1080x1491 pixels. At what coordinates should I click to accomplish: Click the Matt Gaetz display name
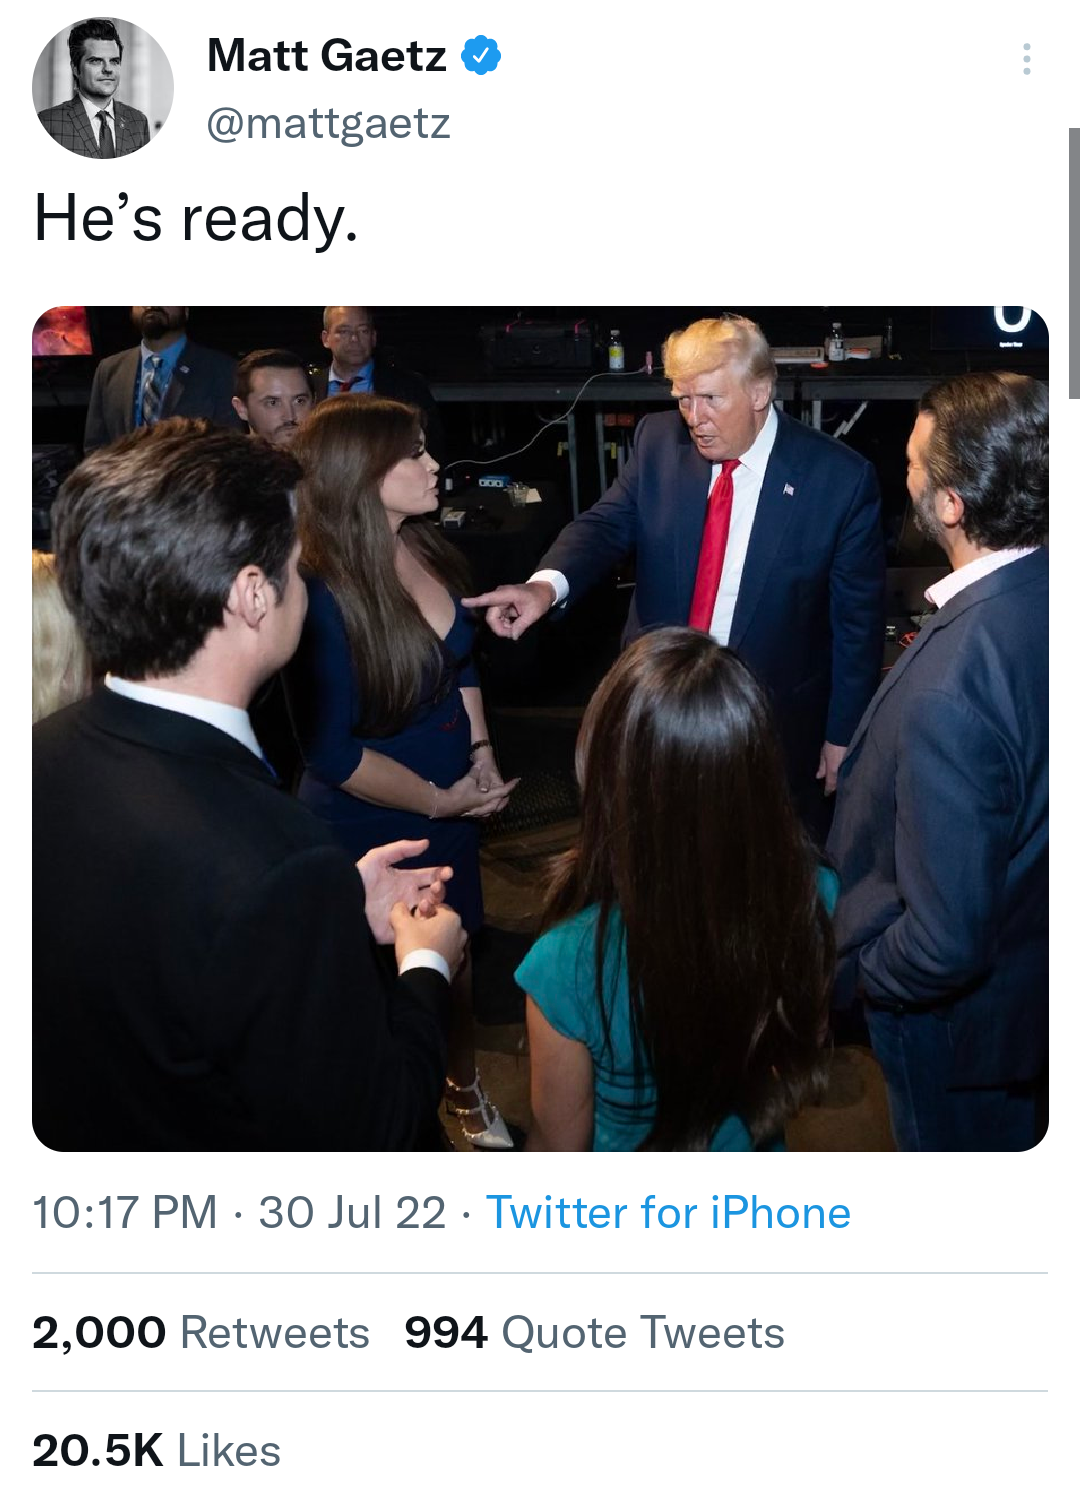(326, 56)
